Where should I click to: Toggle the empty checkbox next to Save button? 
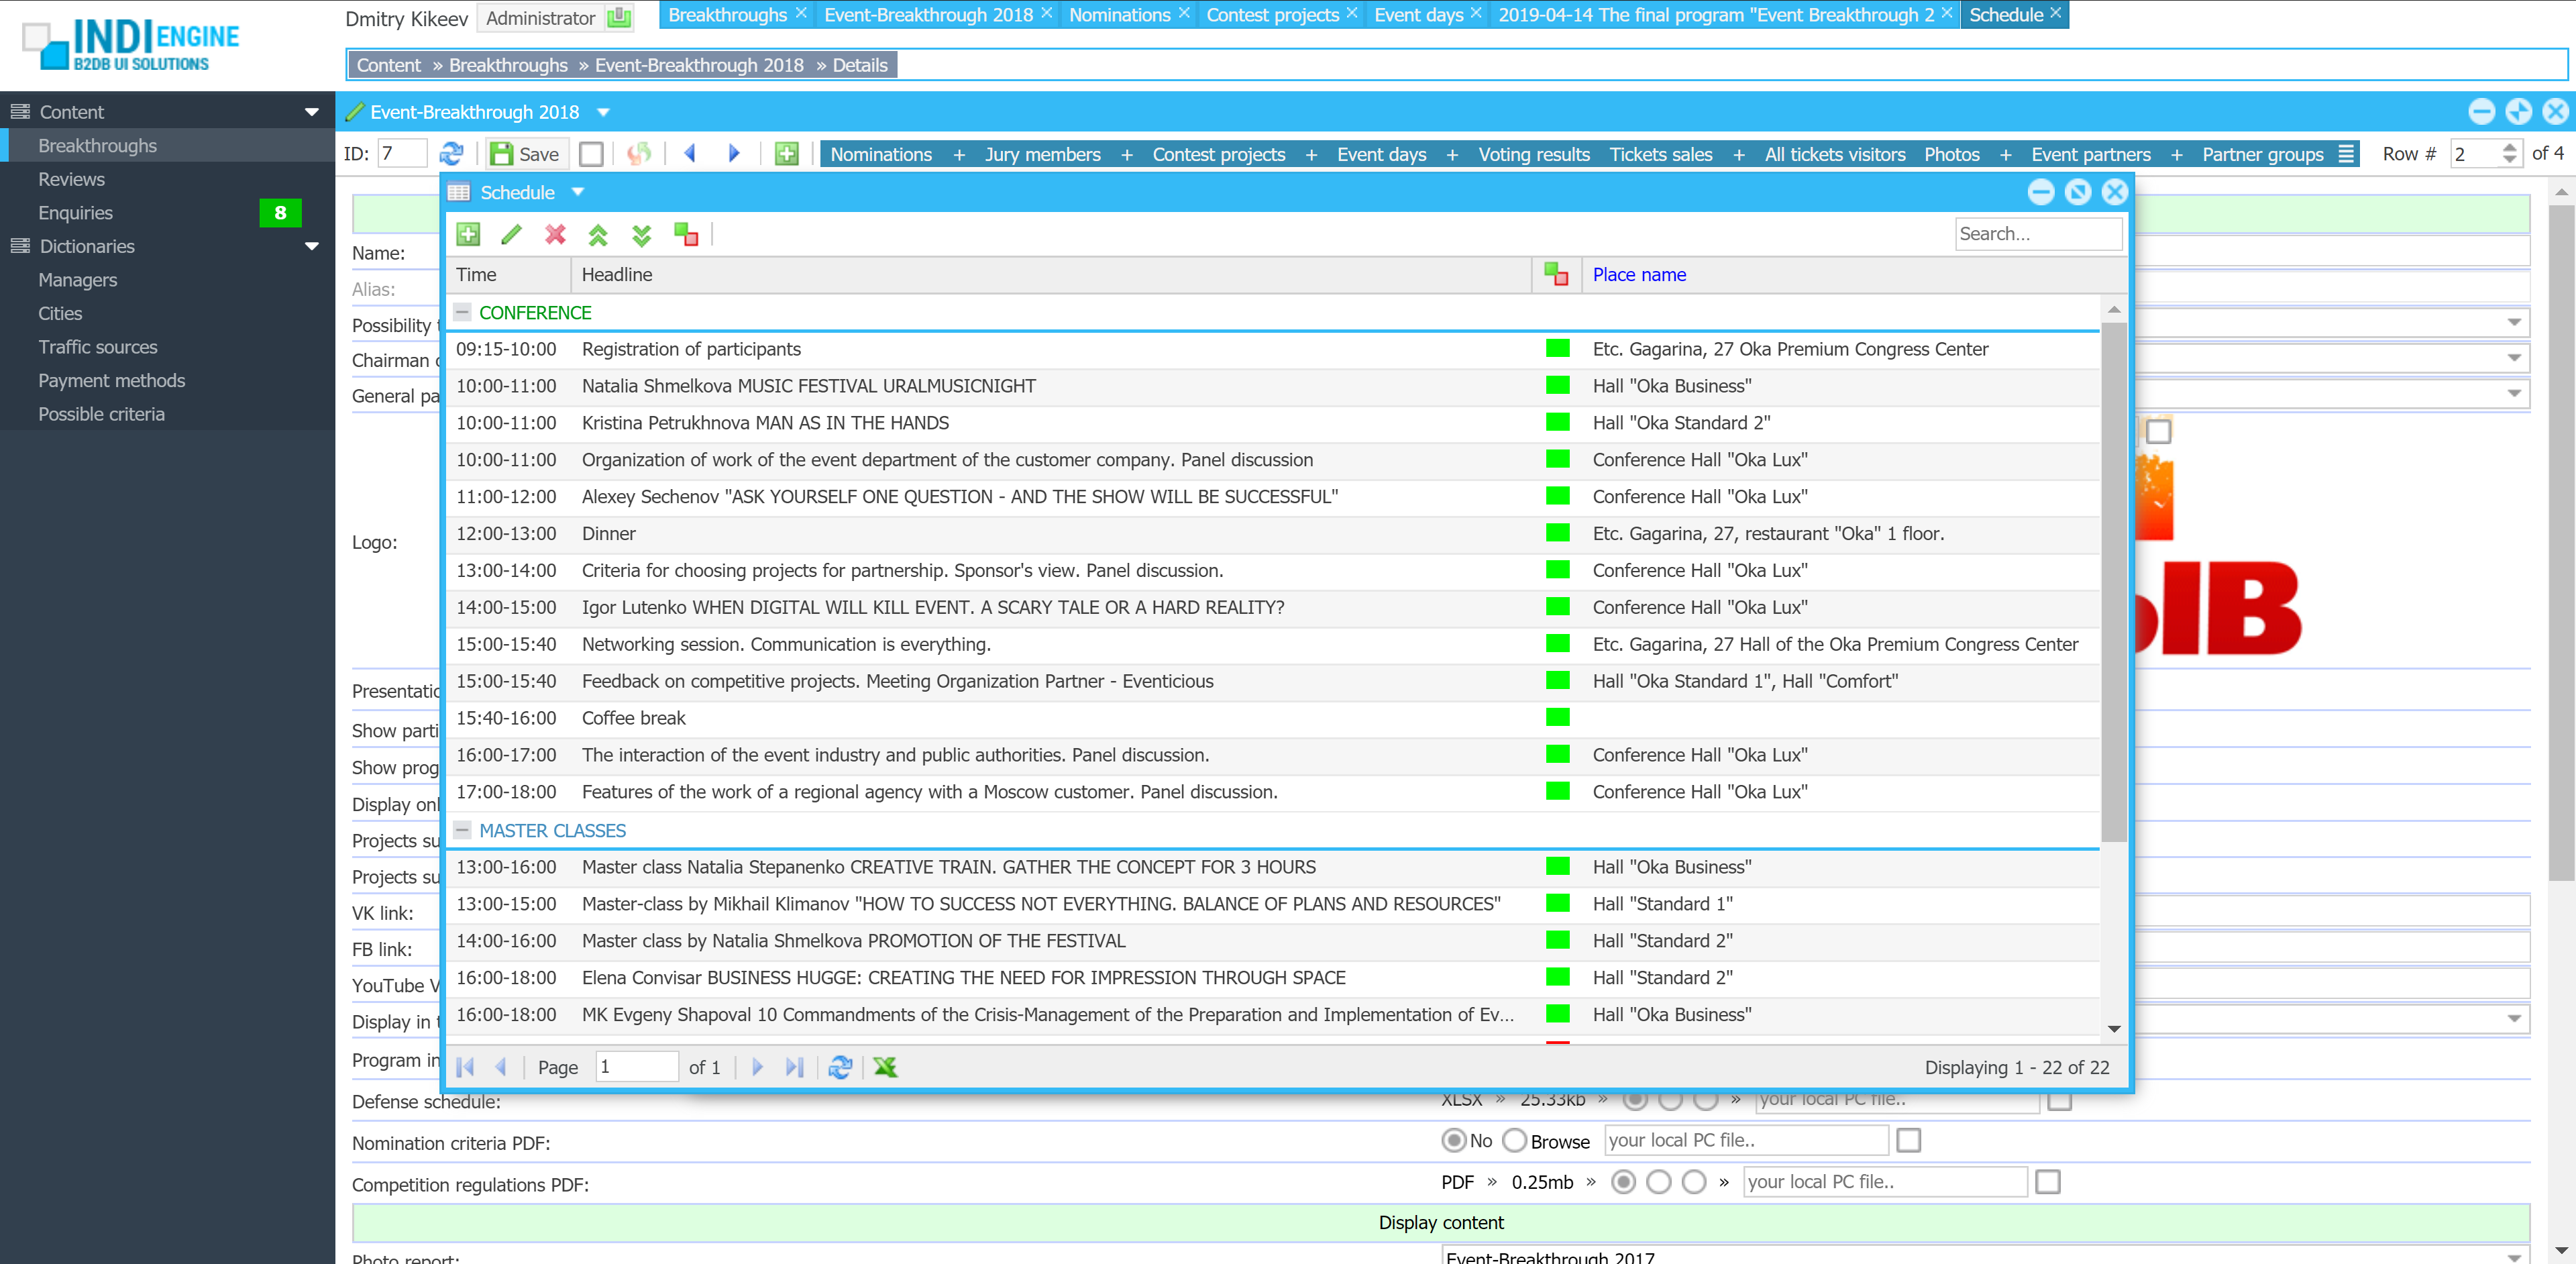591,153
